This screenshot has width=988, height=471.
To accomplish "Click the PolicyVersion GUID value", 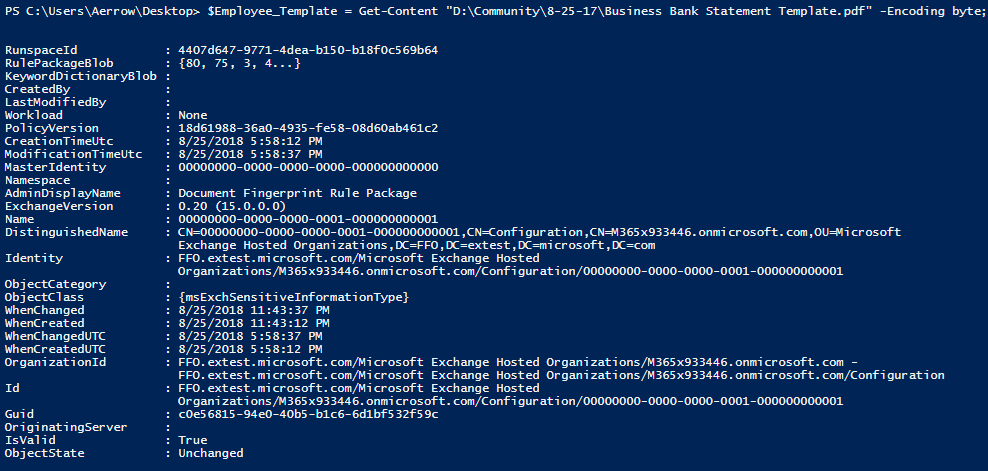I will coord(308,128).
